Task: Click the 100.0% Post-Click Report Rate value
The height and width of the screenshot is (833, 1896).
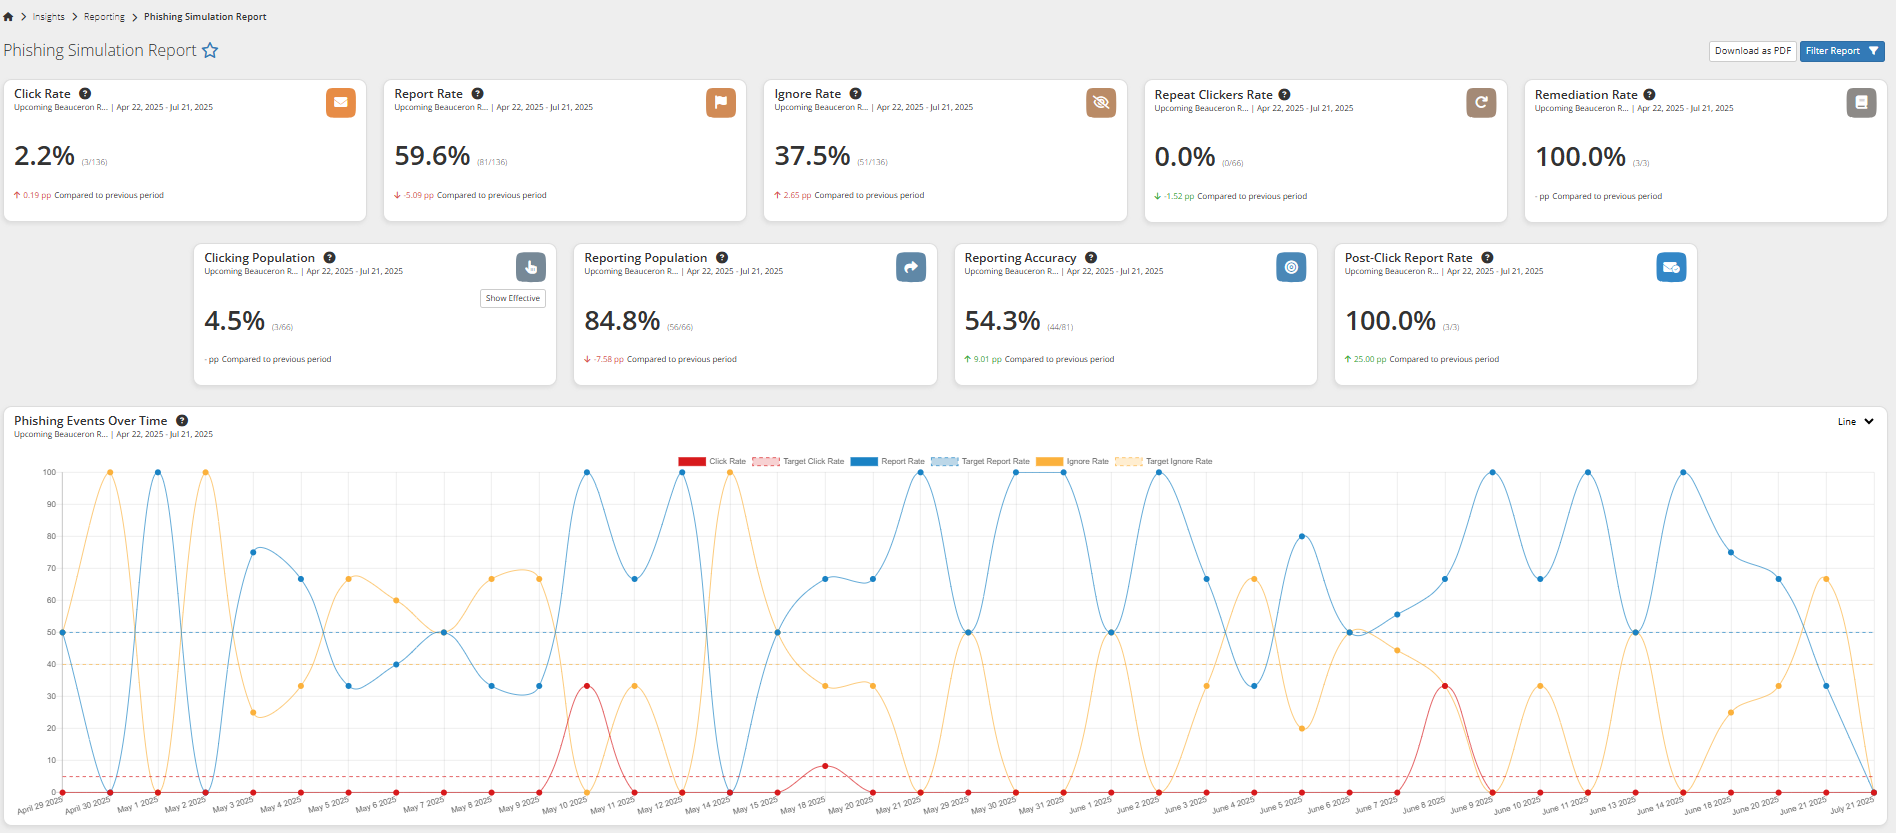Action: click(x=1390, y=320)
